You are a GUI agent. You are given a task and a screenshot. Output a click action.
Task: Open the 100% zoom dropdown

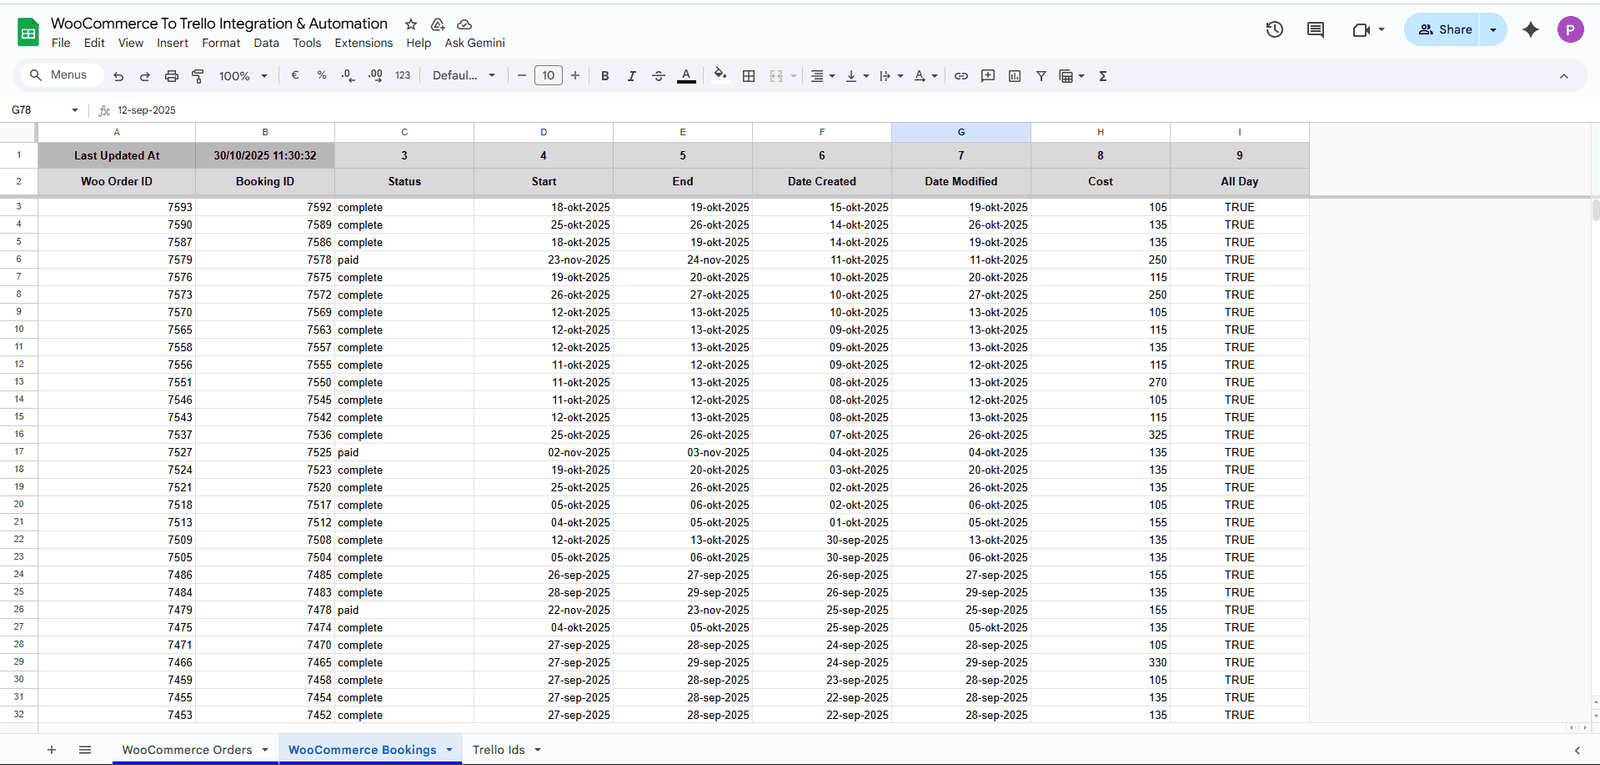(x=243, y=76)
